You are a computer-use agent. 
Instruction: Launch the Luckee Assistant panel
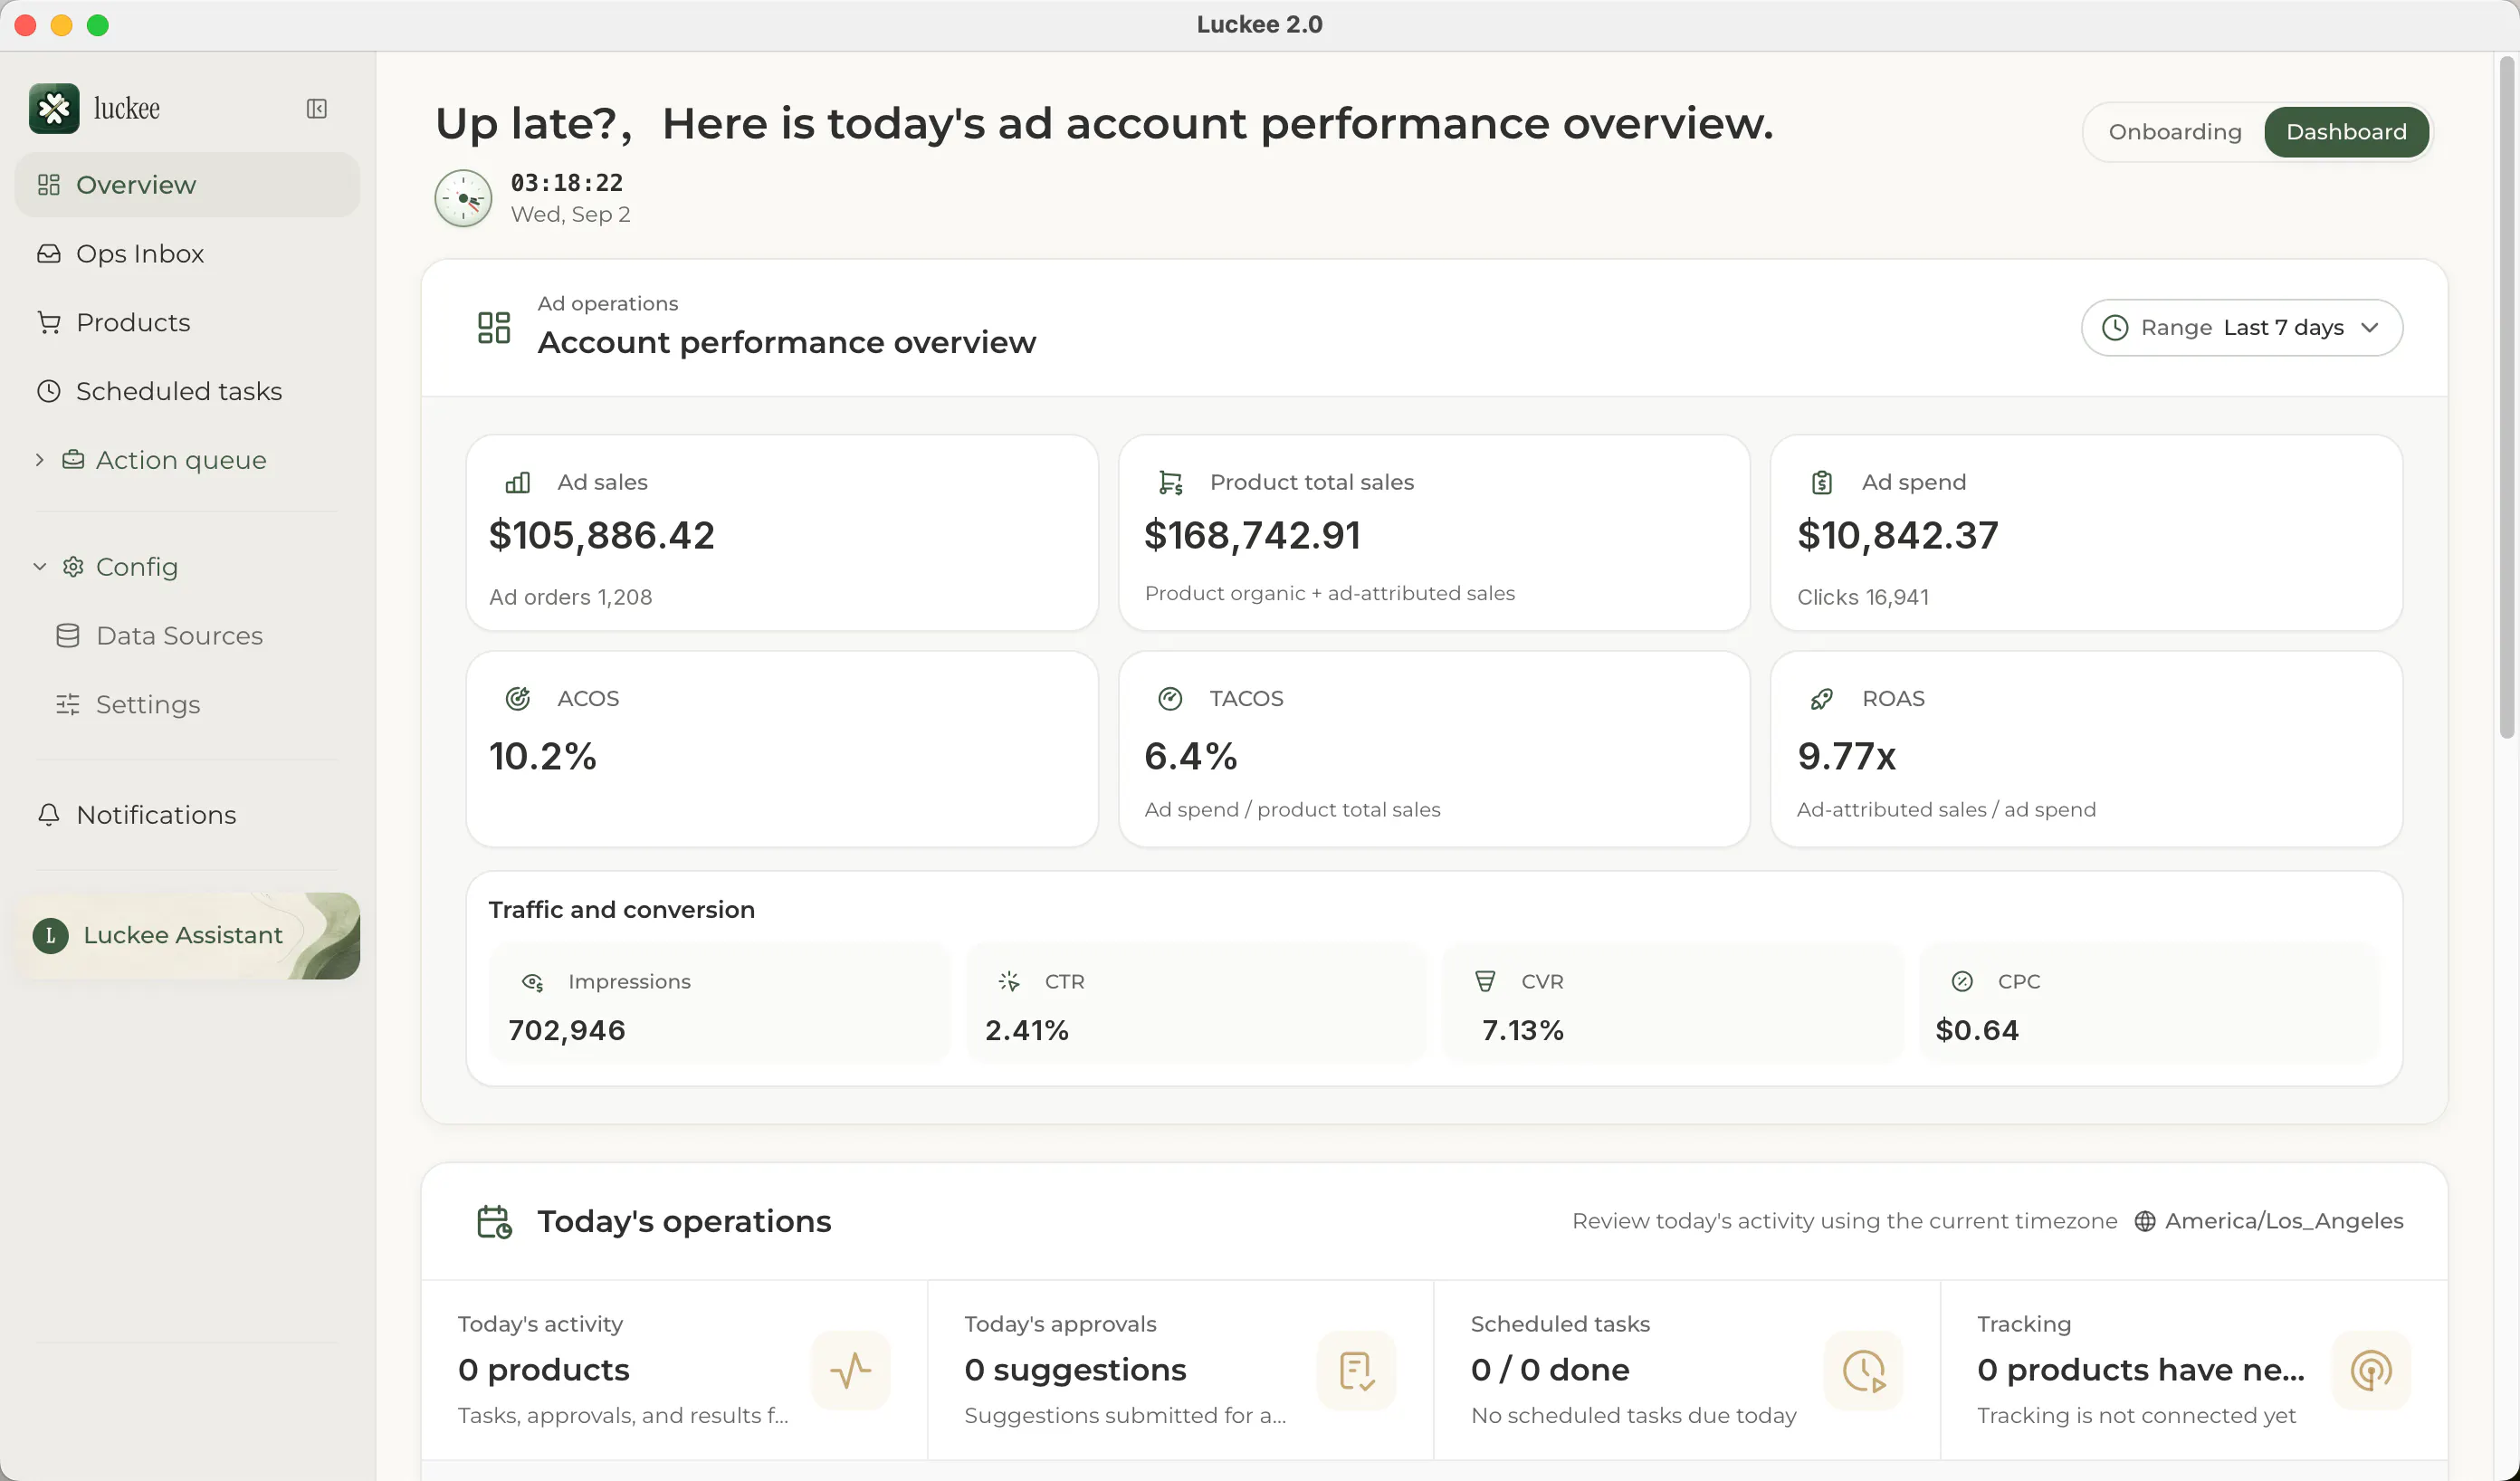187,935
